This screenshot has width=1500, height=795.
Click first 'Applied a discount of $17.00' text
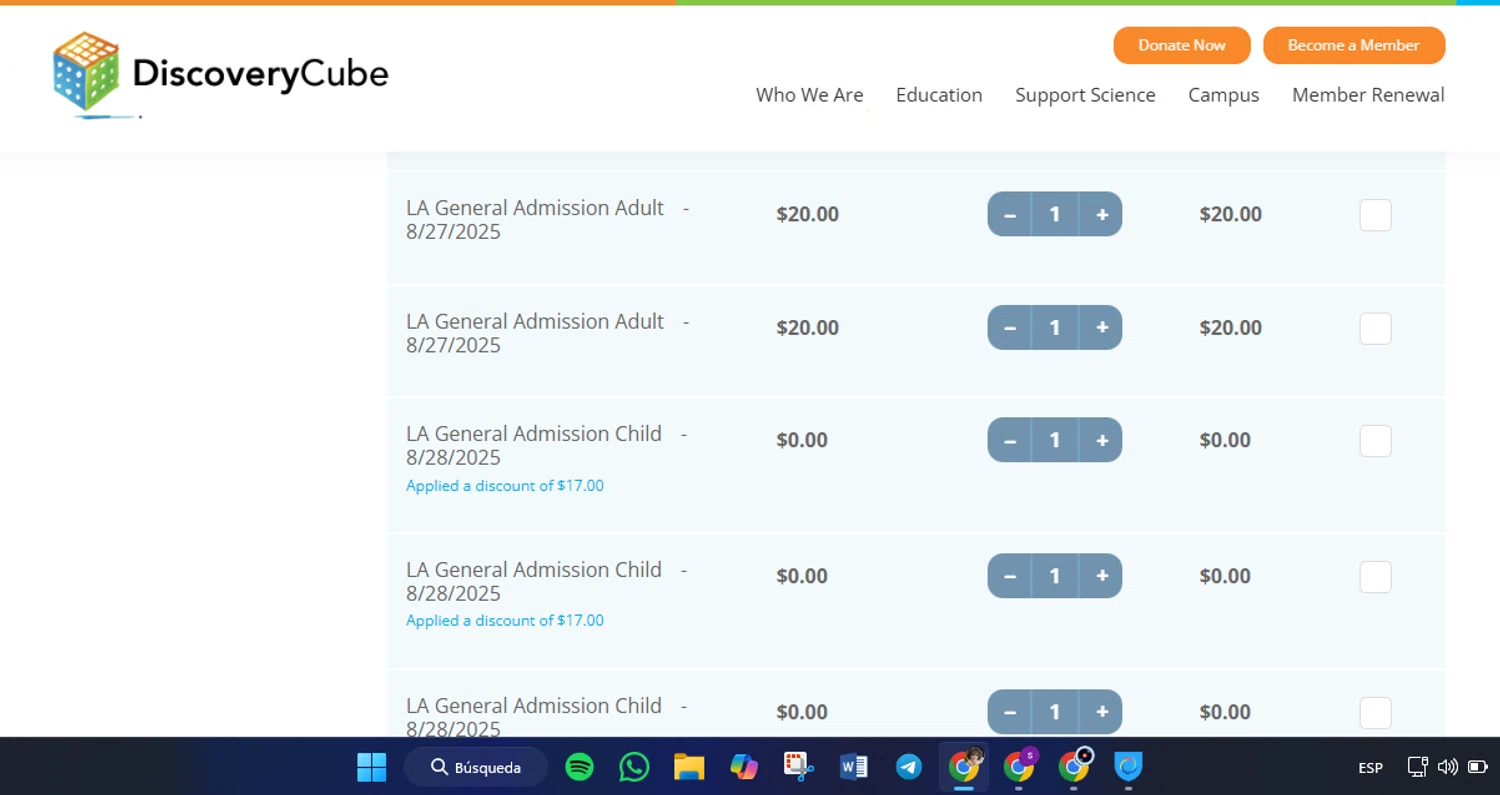pyautogui.click(x=505, y=486)
